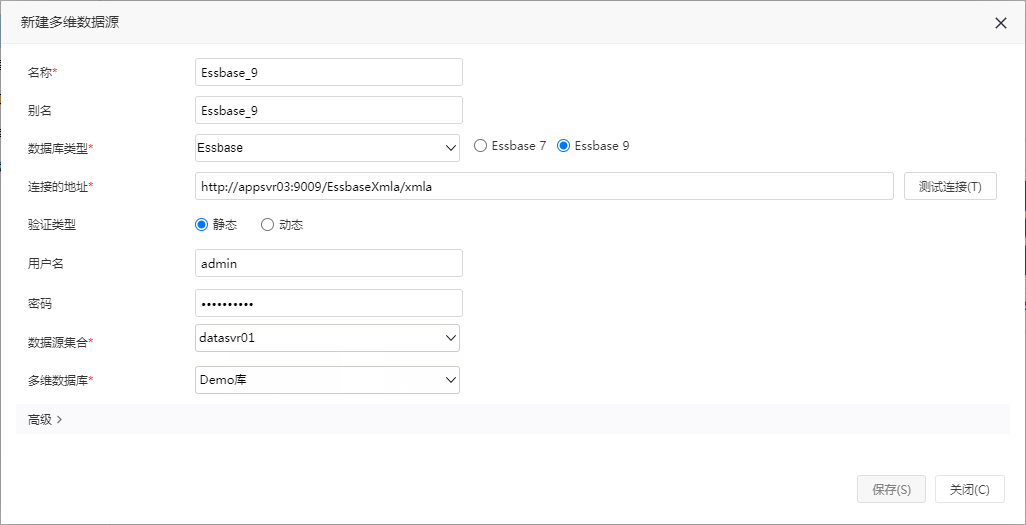Screen dimensions: 1026x525
Task: Choose 动态 verification type
Action: (x=267, y=225)
